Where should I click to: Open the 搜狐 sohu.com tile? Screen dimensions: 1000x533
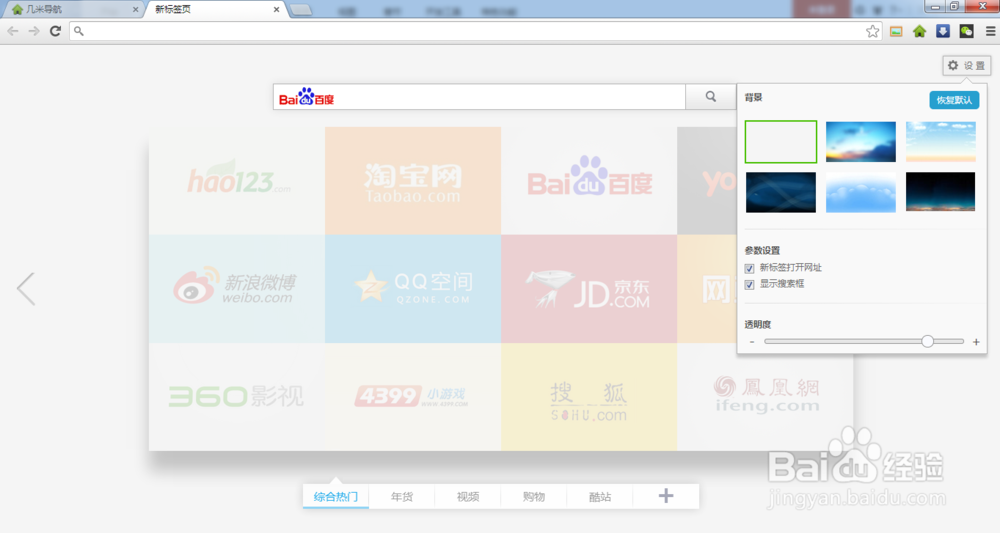pos(589,397)
